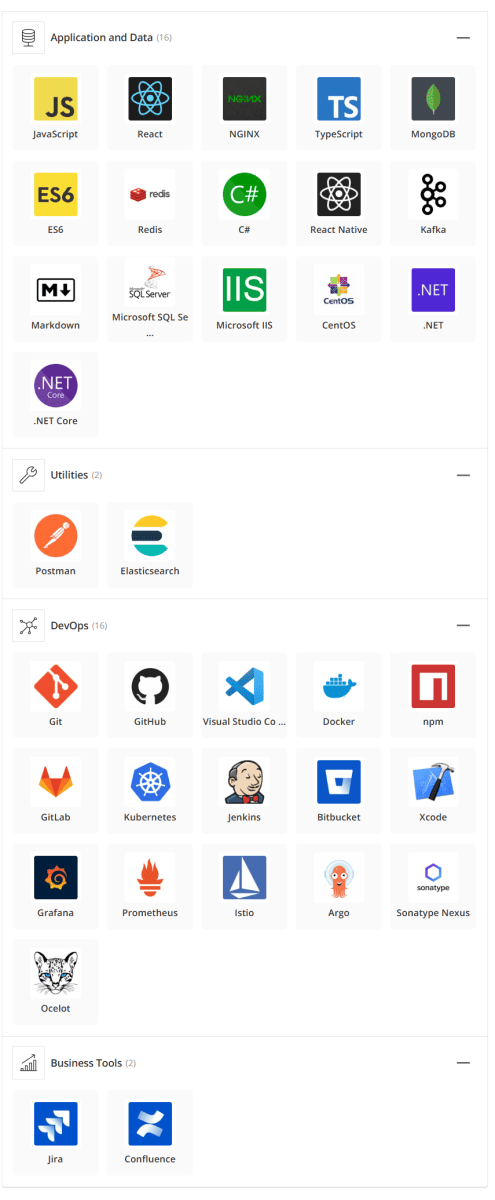Click the Microsoft SQL Server thumbnail
The image size is (495, 1200).
(x=150, y=290)
